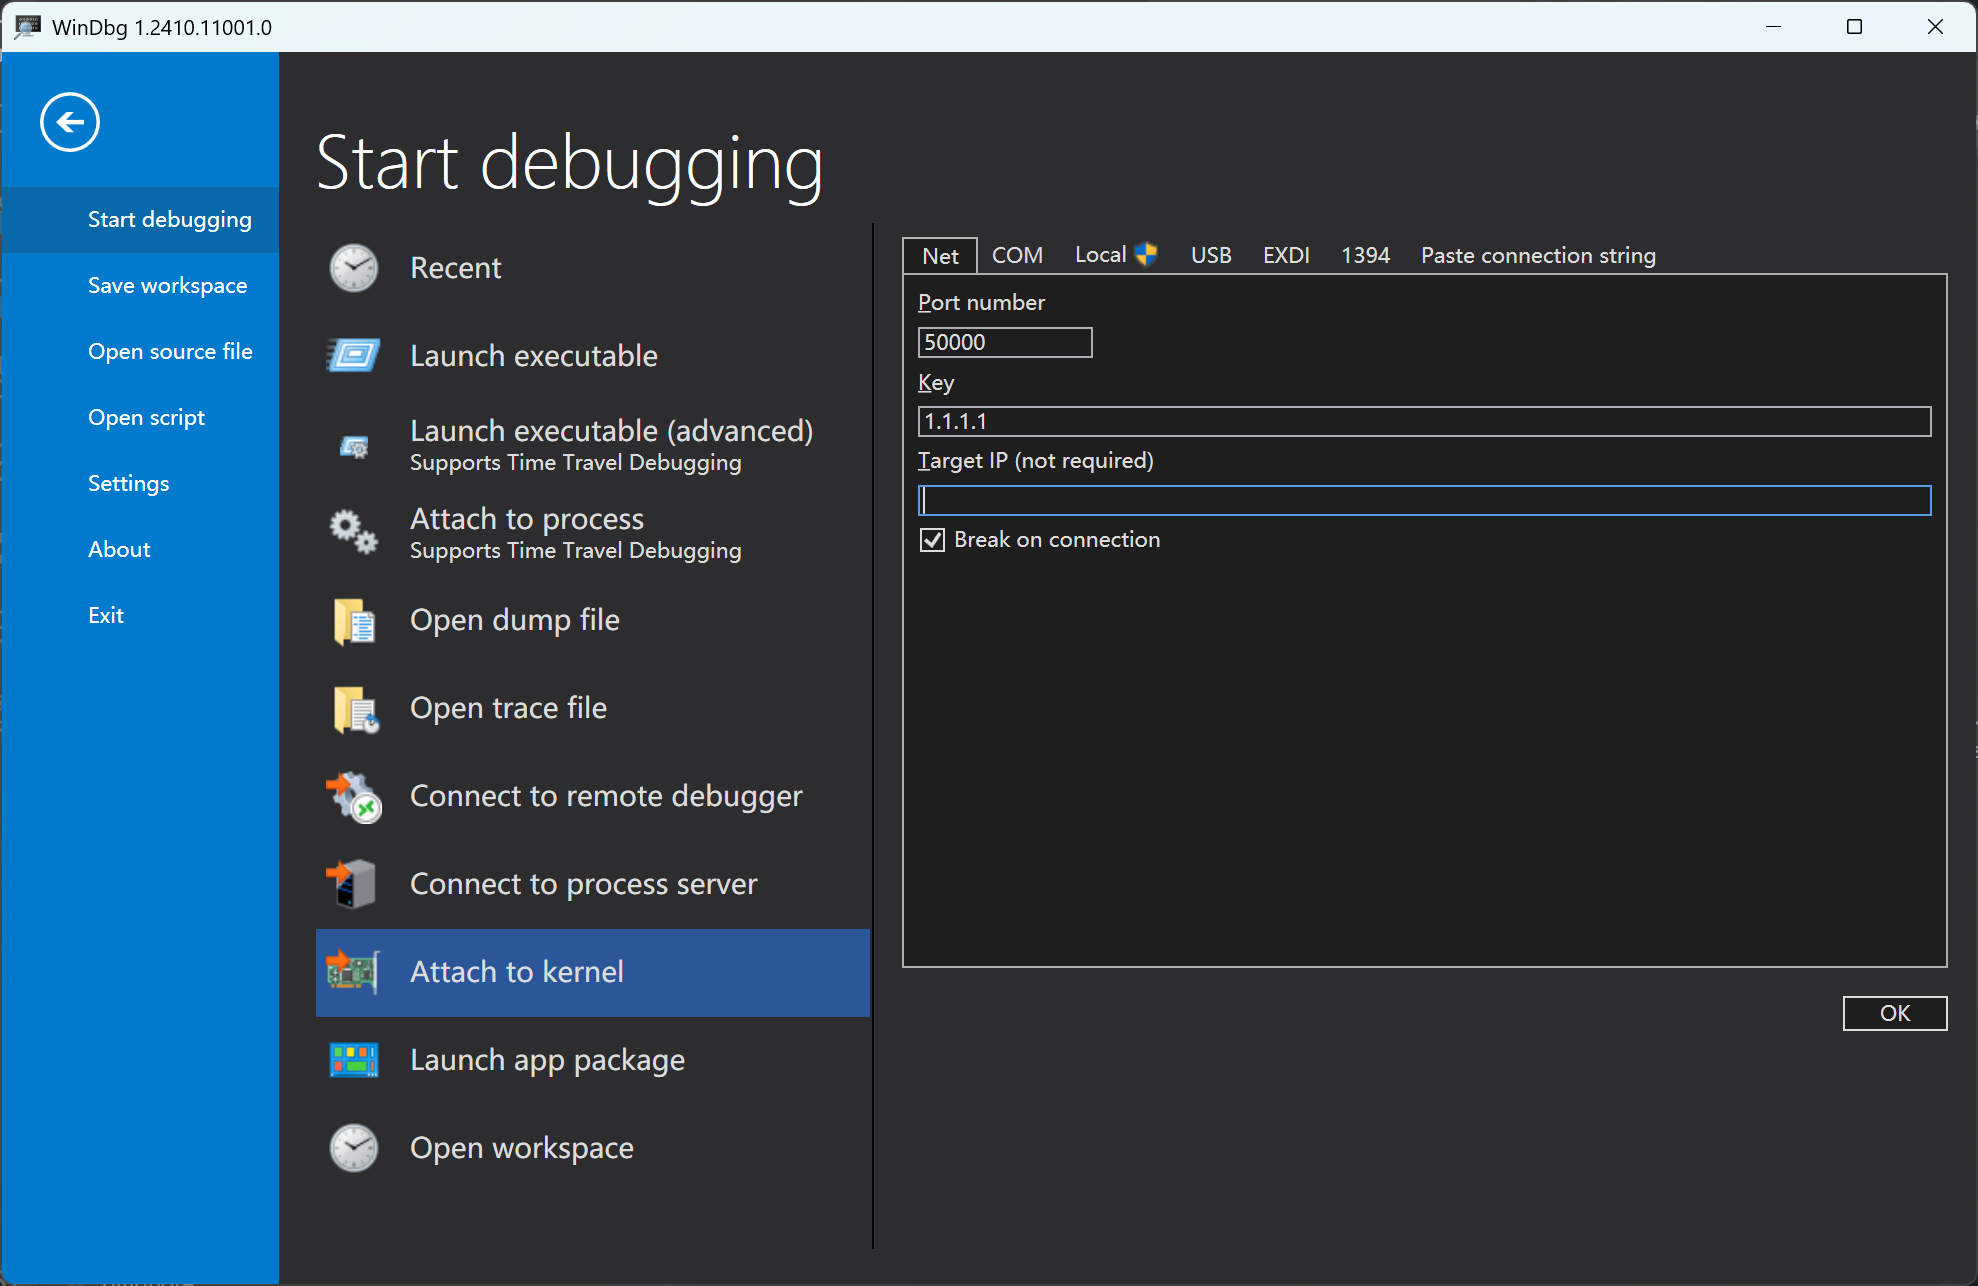The height and width of the screenshot is (1286, 1978).
Task: Open Settings from sidebar
Action: 140,484
